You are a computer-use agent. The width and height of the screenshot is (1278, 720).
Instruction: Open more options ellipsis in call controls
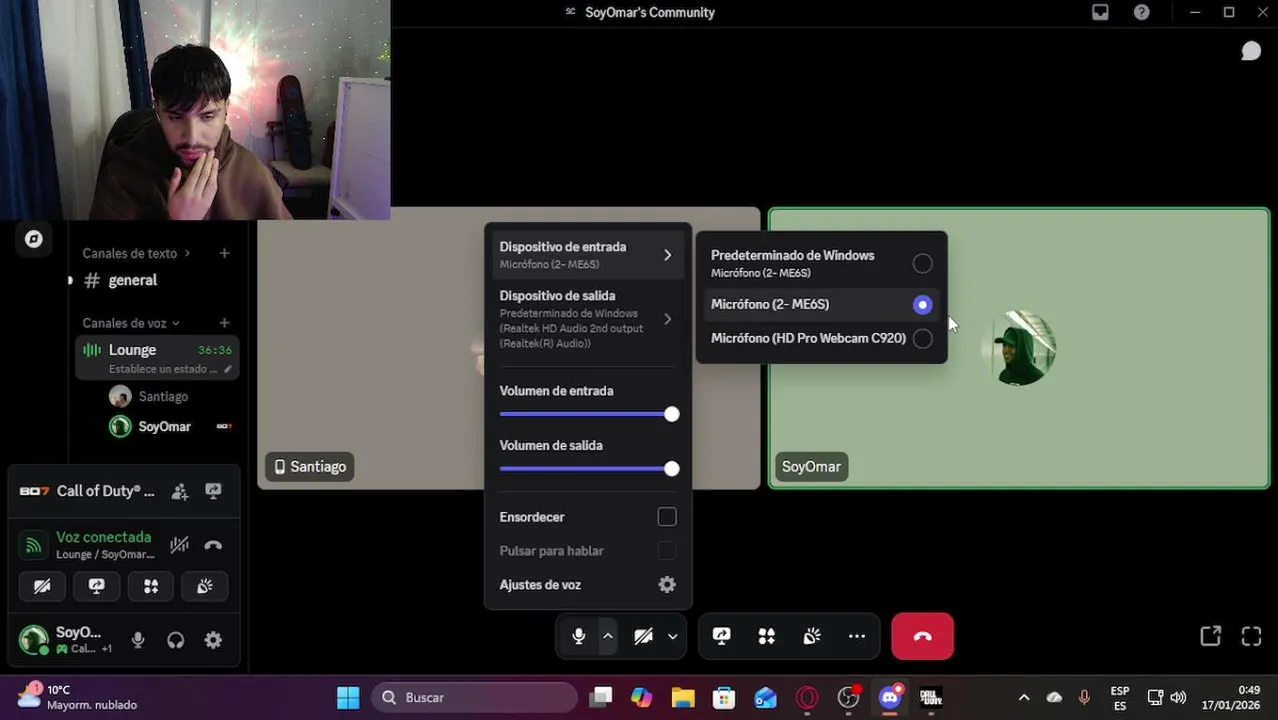[857, 636]
